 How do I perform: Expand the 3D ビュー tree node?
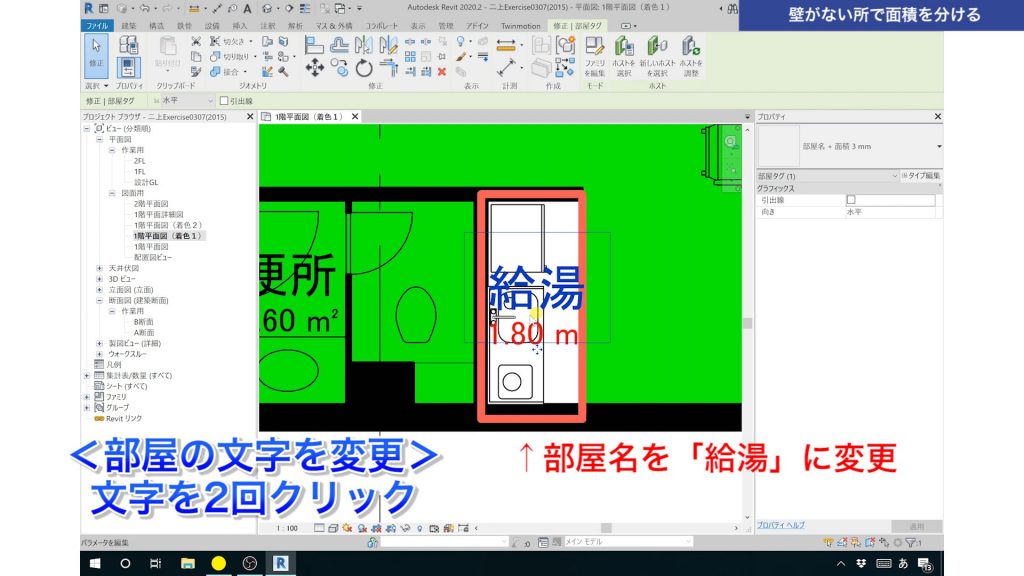point(98,279)
